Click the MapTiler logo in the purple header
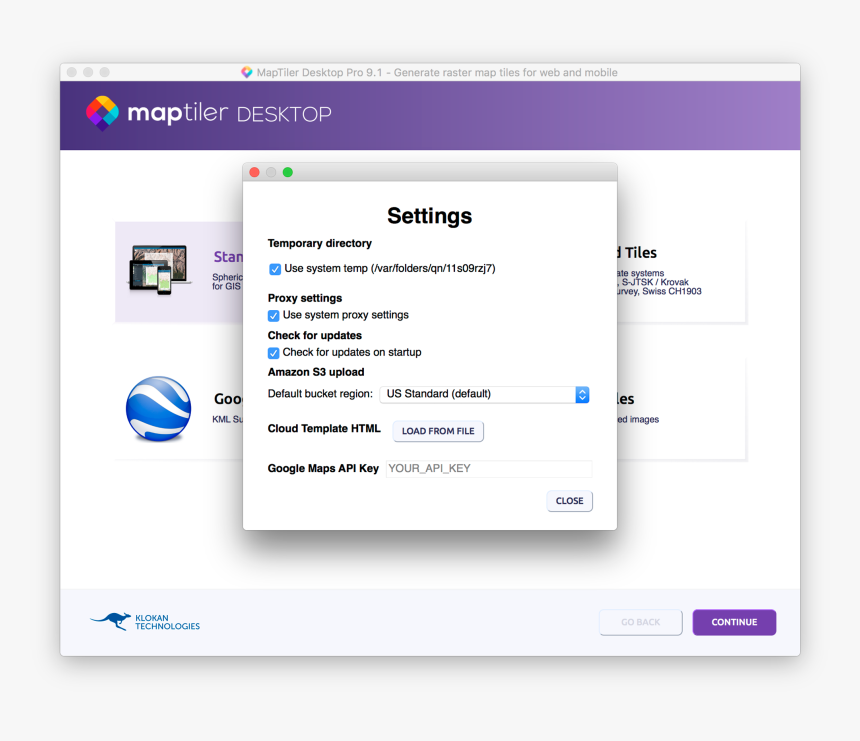Screen dimensions: 860x741 tap(103, 113)
